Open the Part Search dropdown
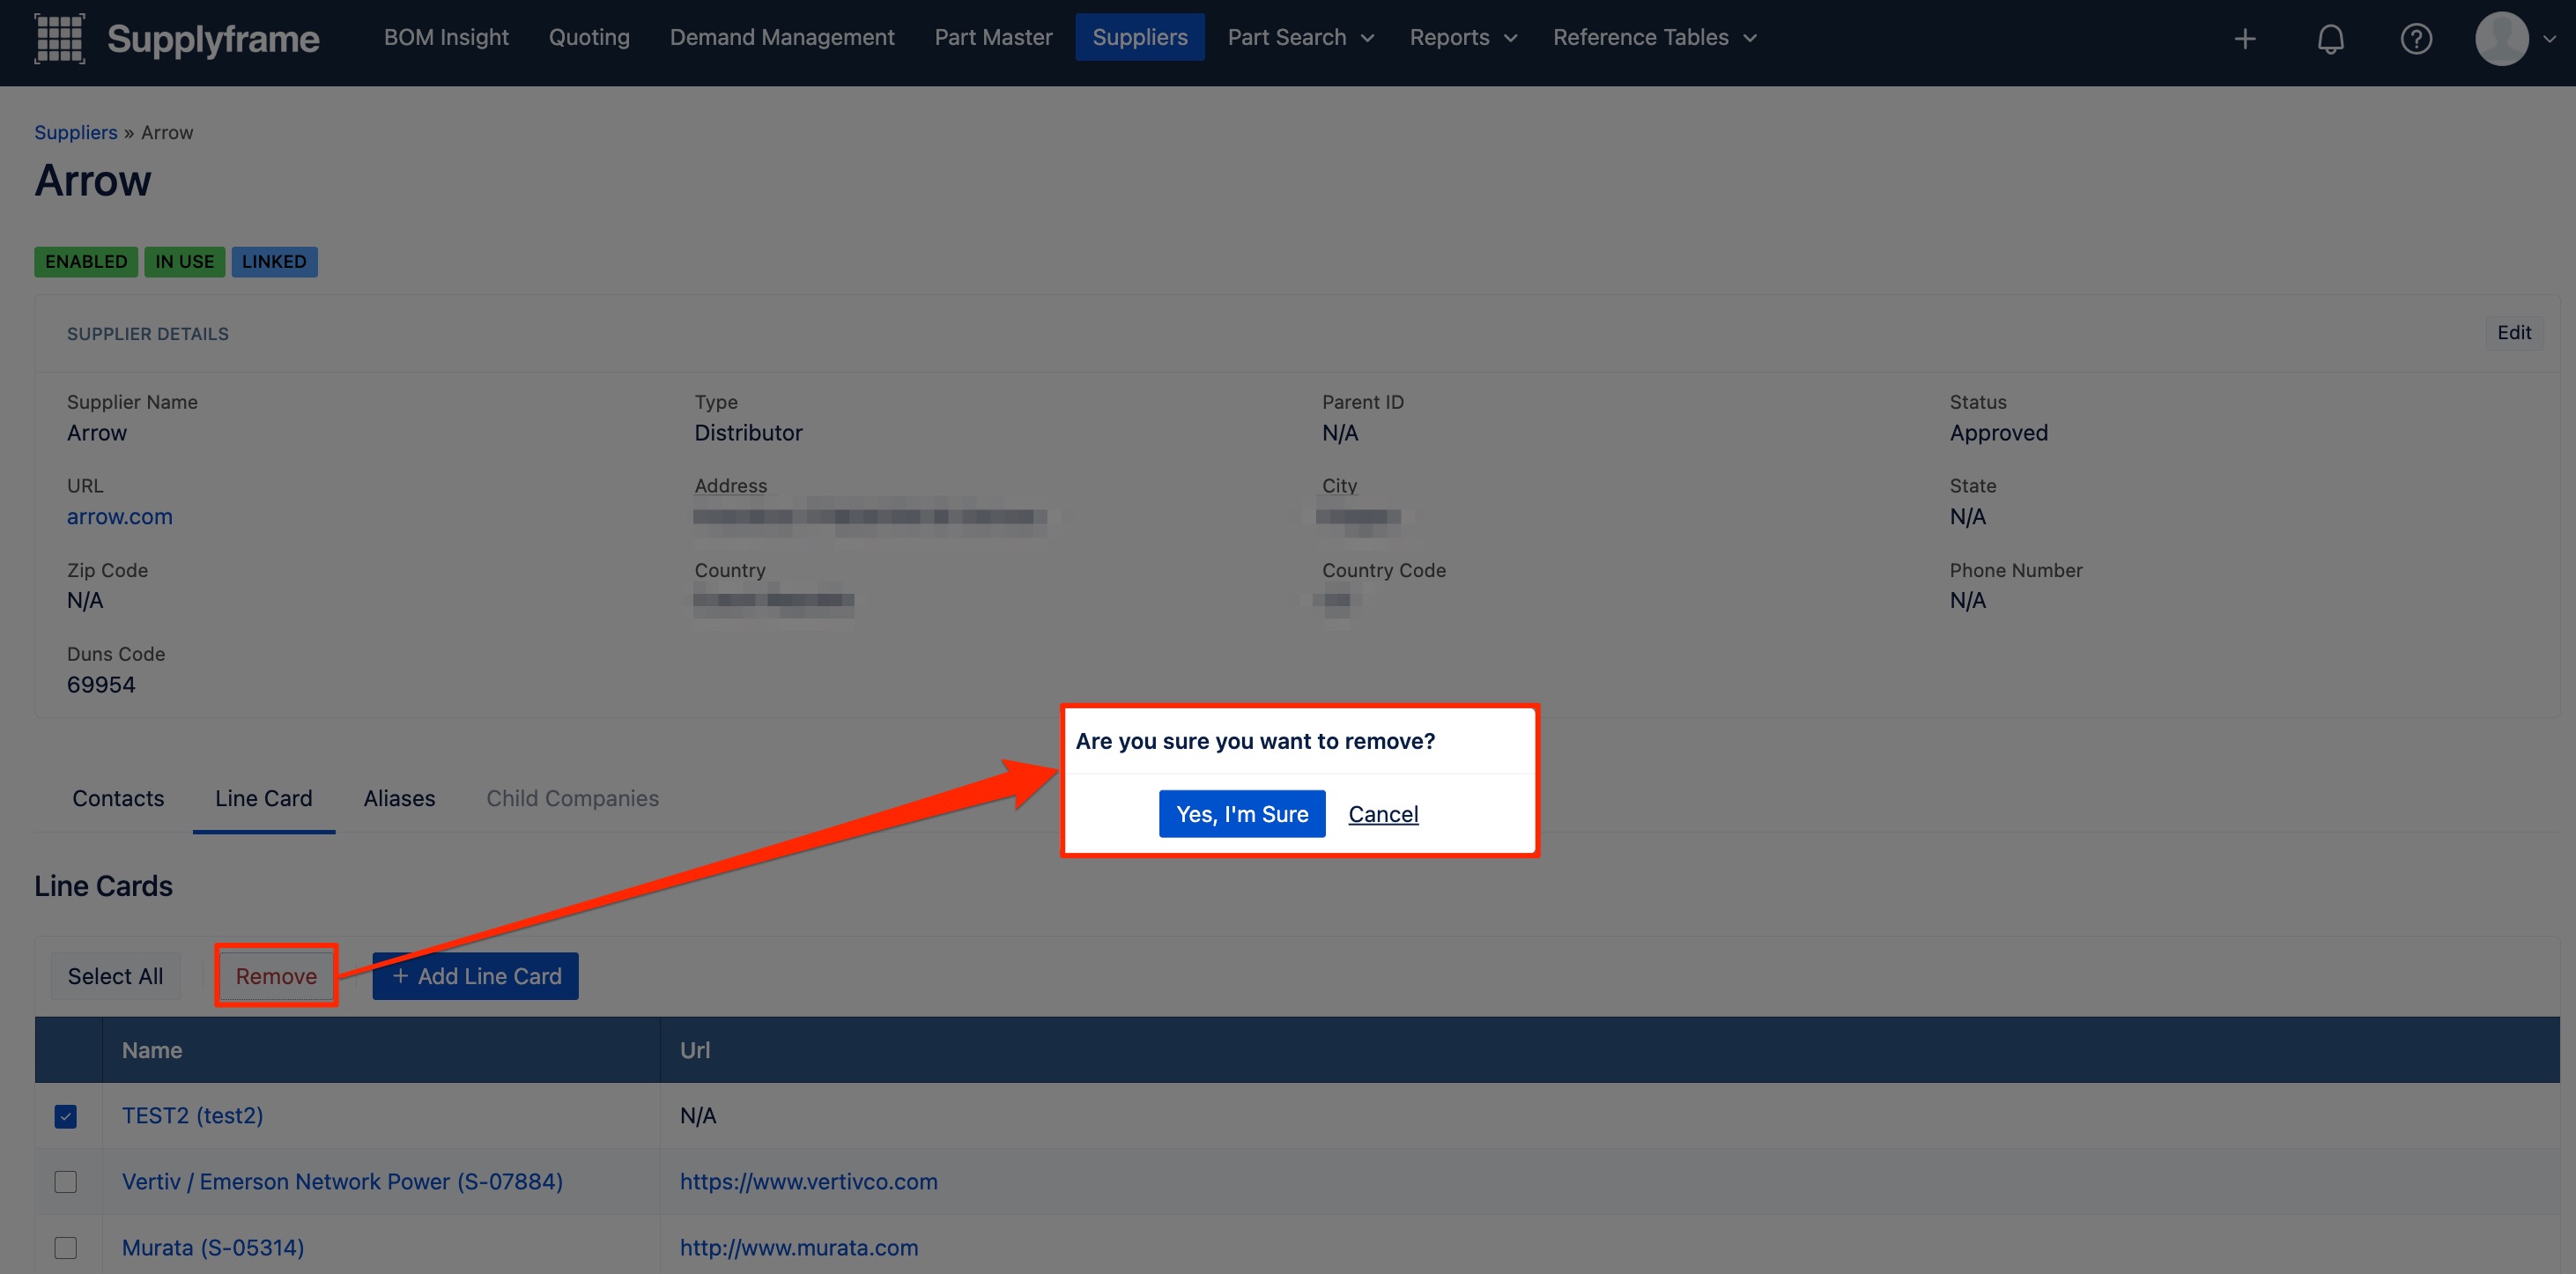Image resolution: width=2576 pixels, height=1274 pixels. click(x=1300, y=37)
